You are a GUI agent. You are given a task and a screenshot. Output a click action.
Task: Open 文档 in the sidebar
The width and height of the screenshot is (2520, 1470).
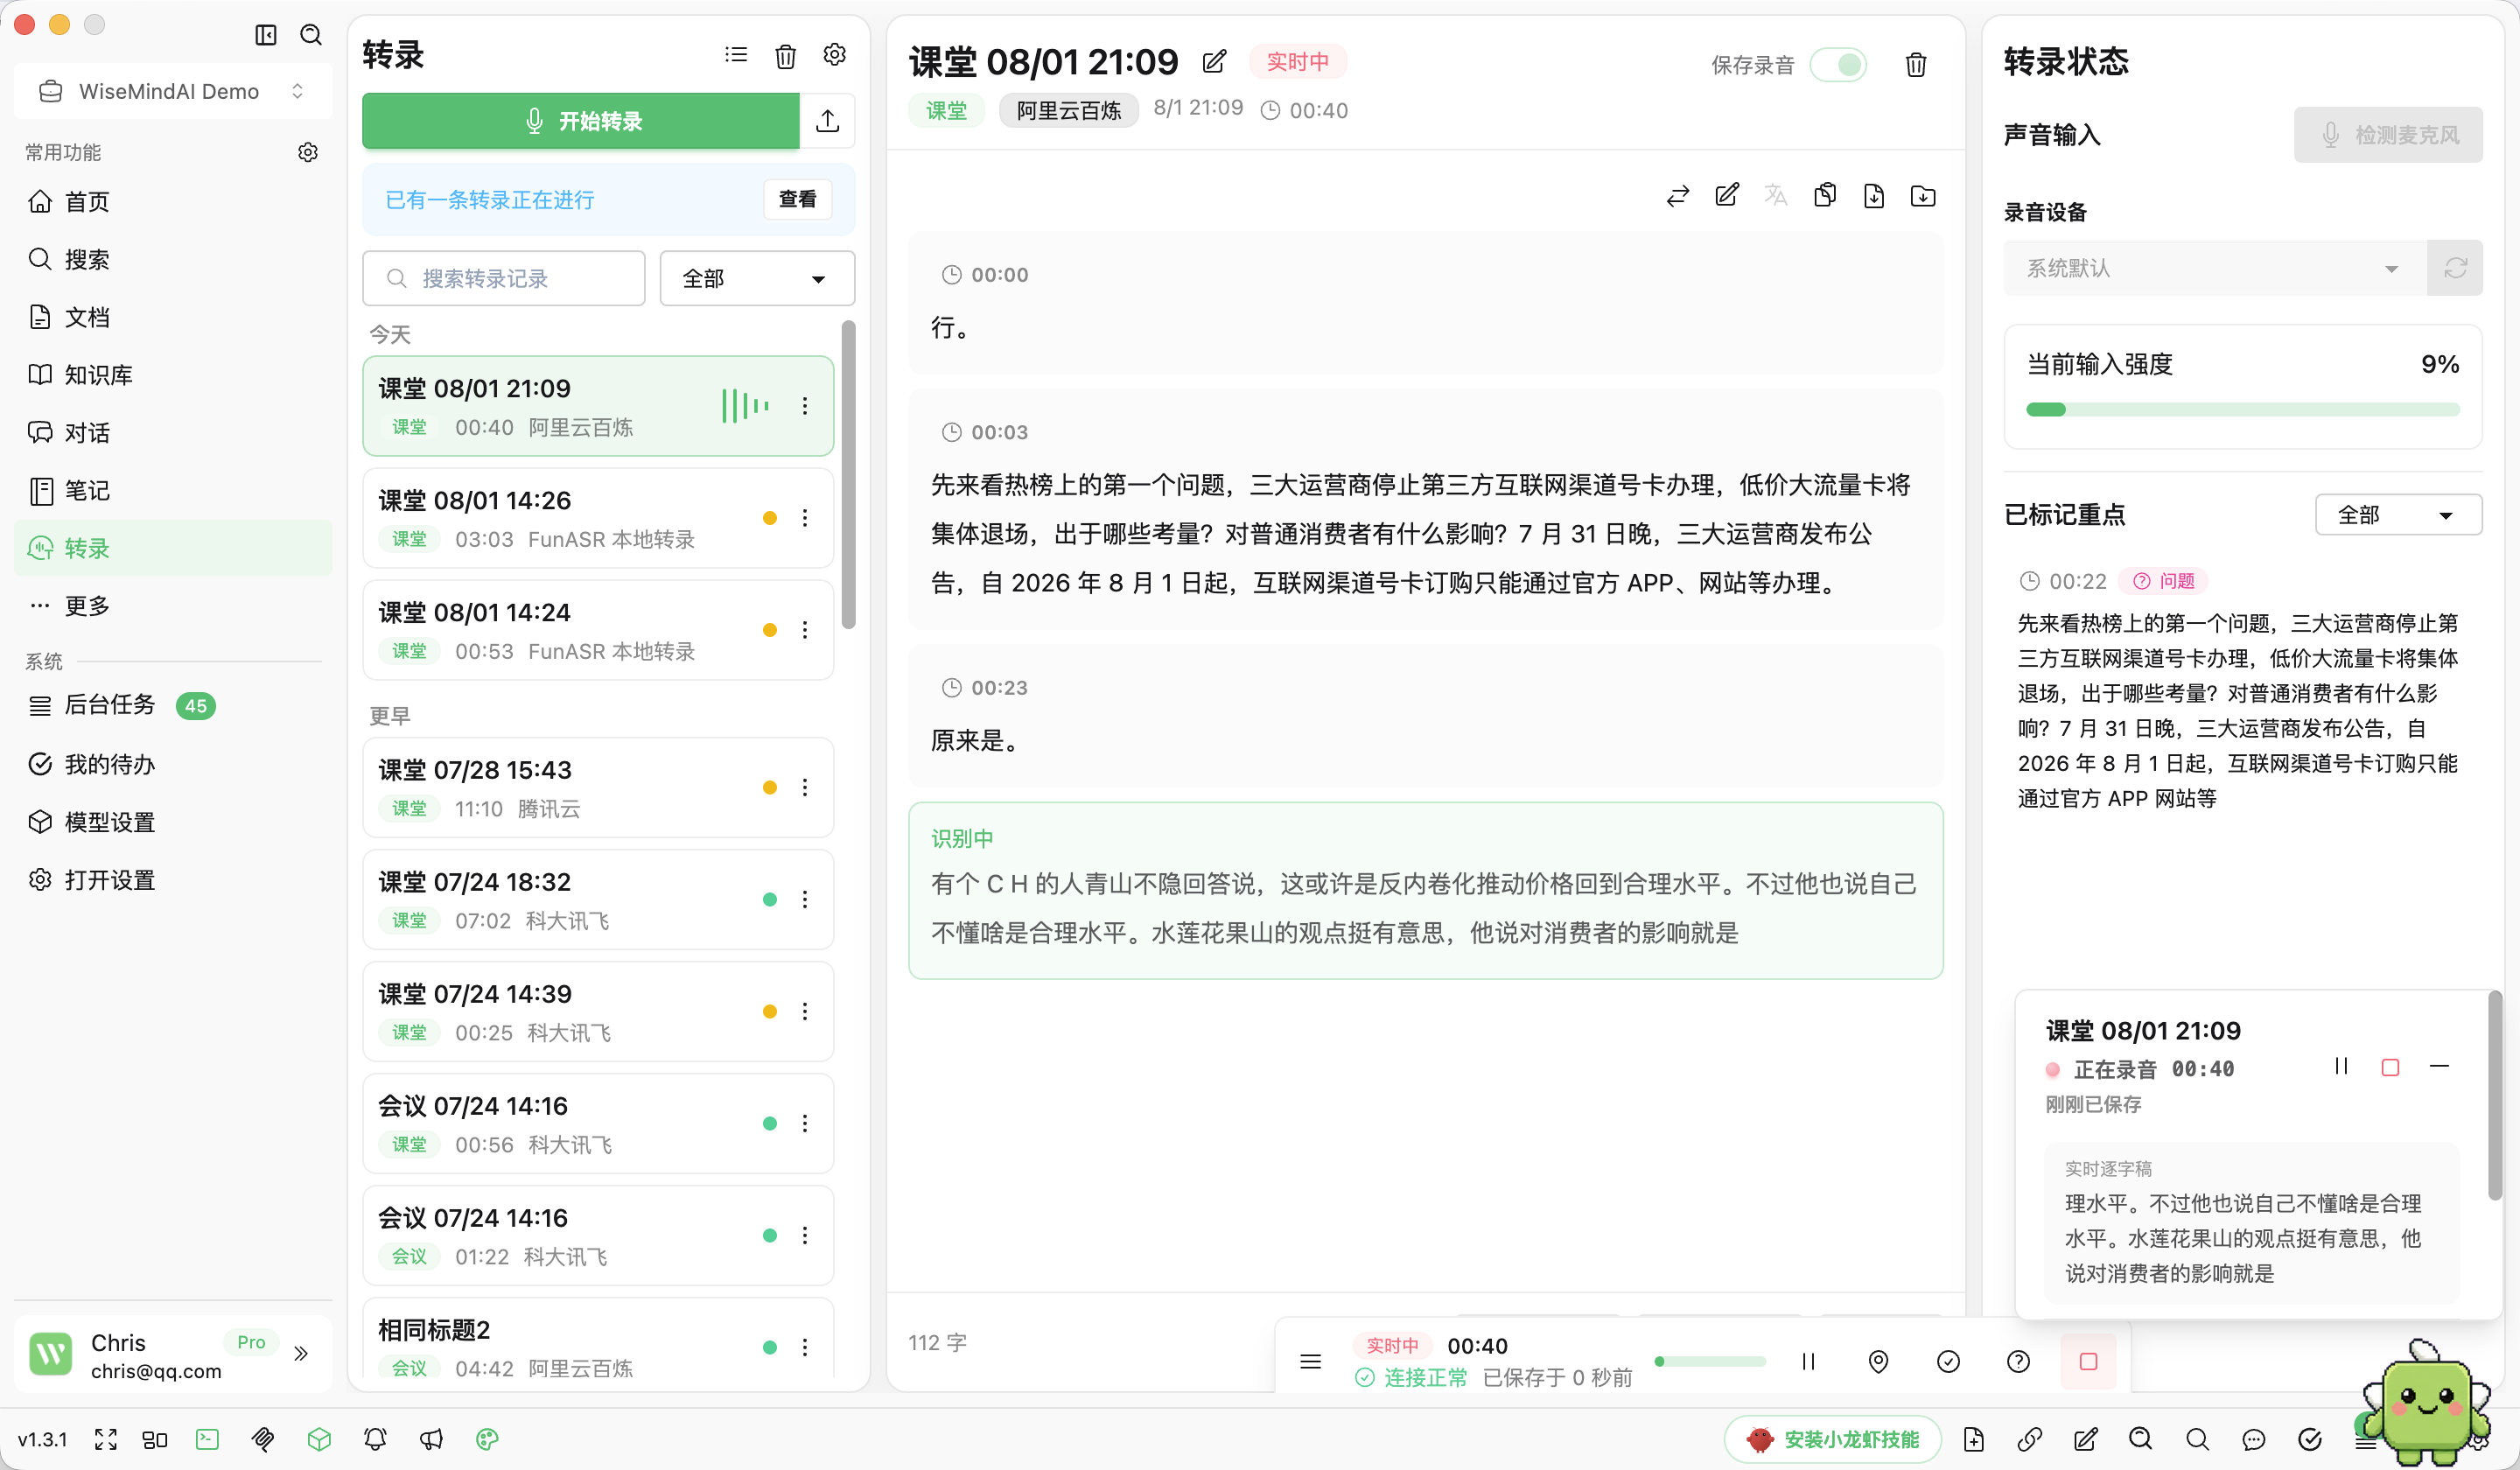[173, 317]
